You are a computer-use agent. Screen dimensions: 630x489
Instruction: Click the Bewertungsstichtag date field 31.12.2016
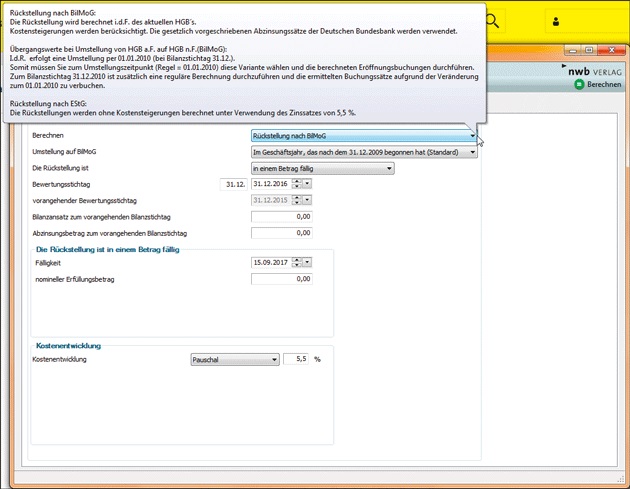[270, 184]
